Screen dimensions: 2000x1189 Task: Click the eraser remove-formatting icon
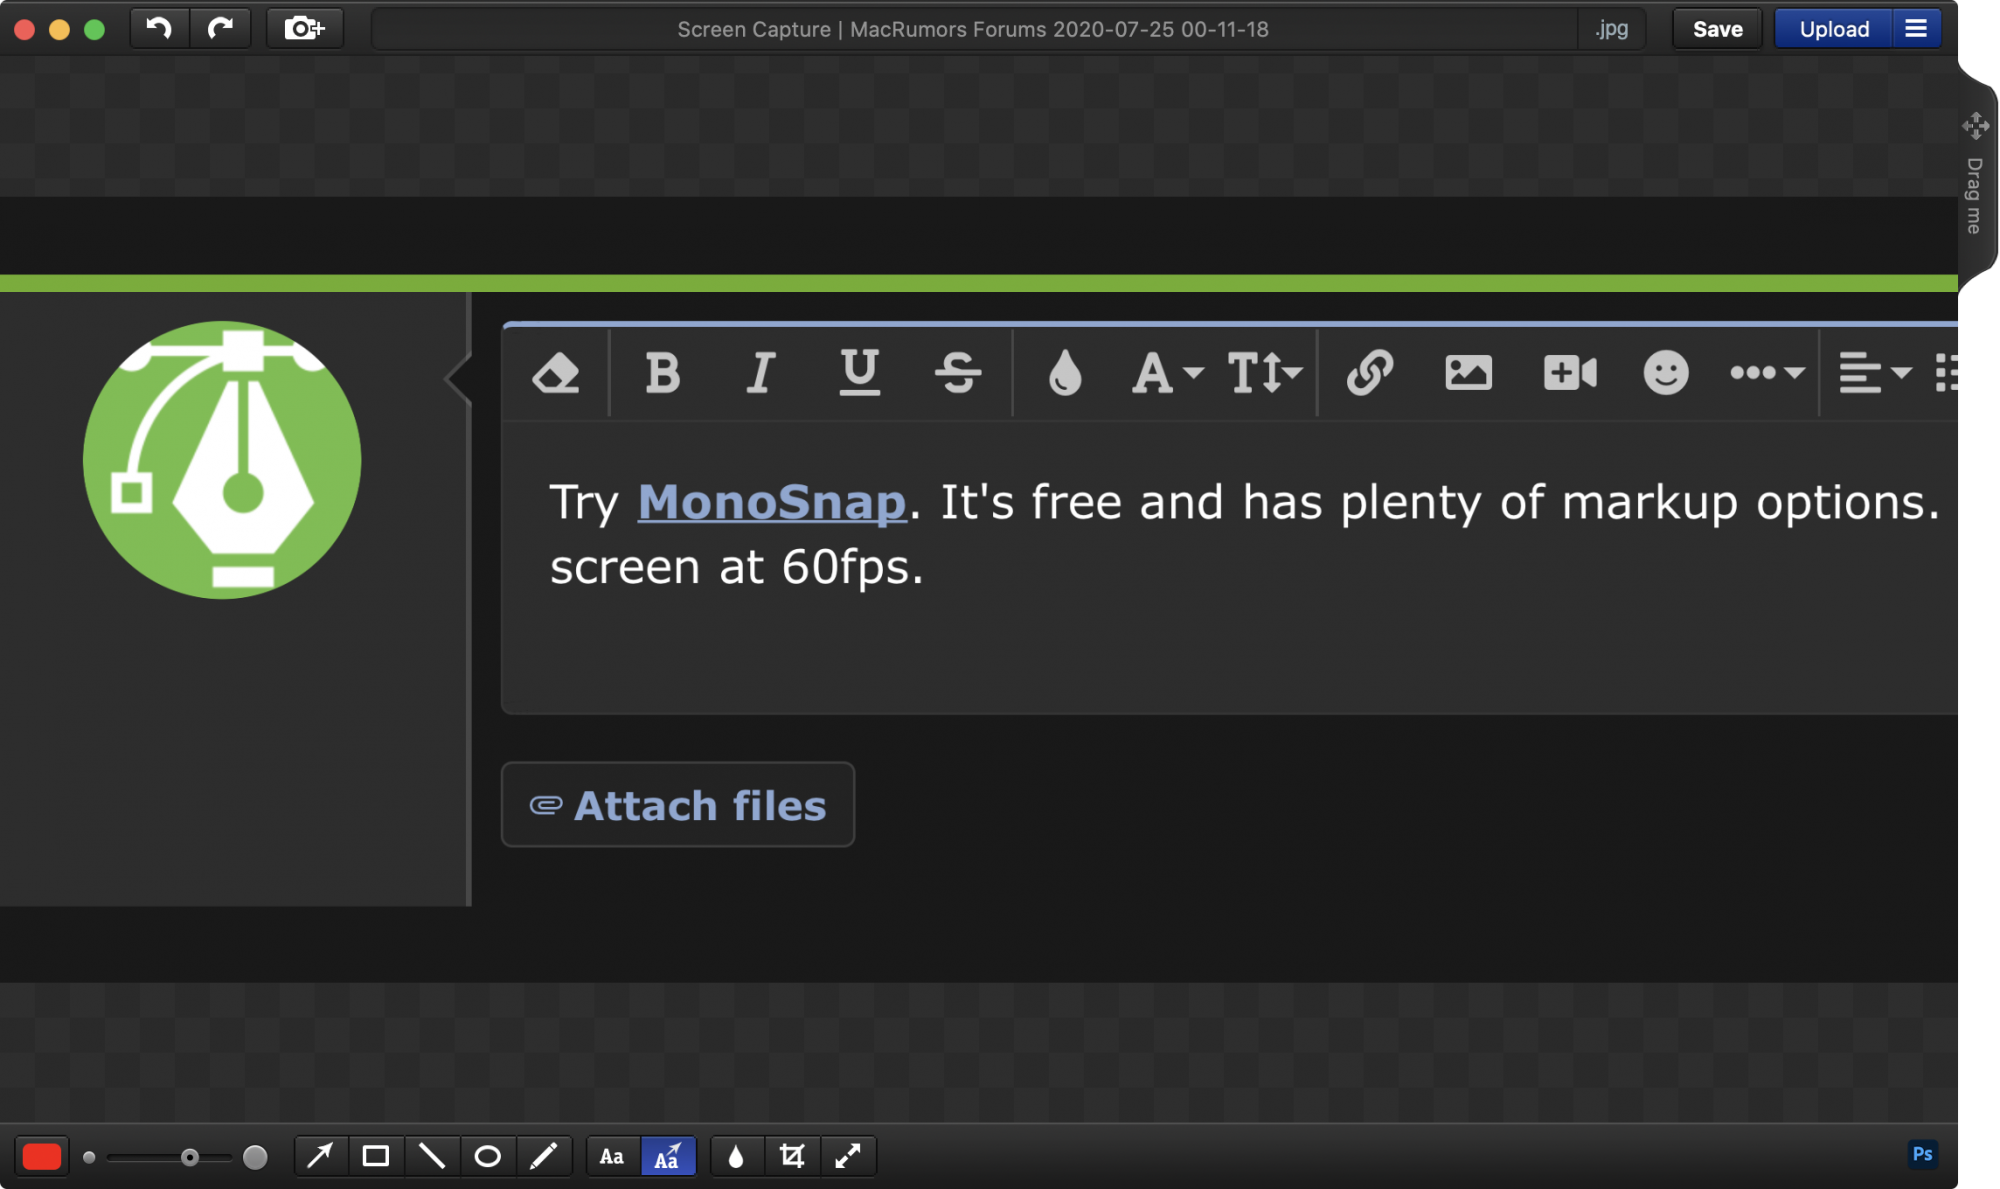[556, 373]
